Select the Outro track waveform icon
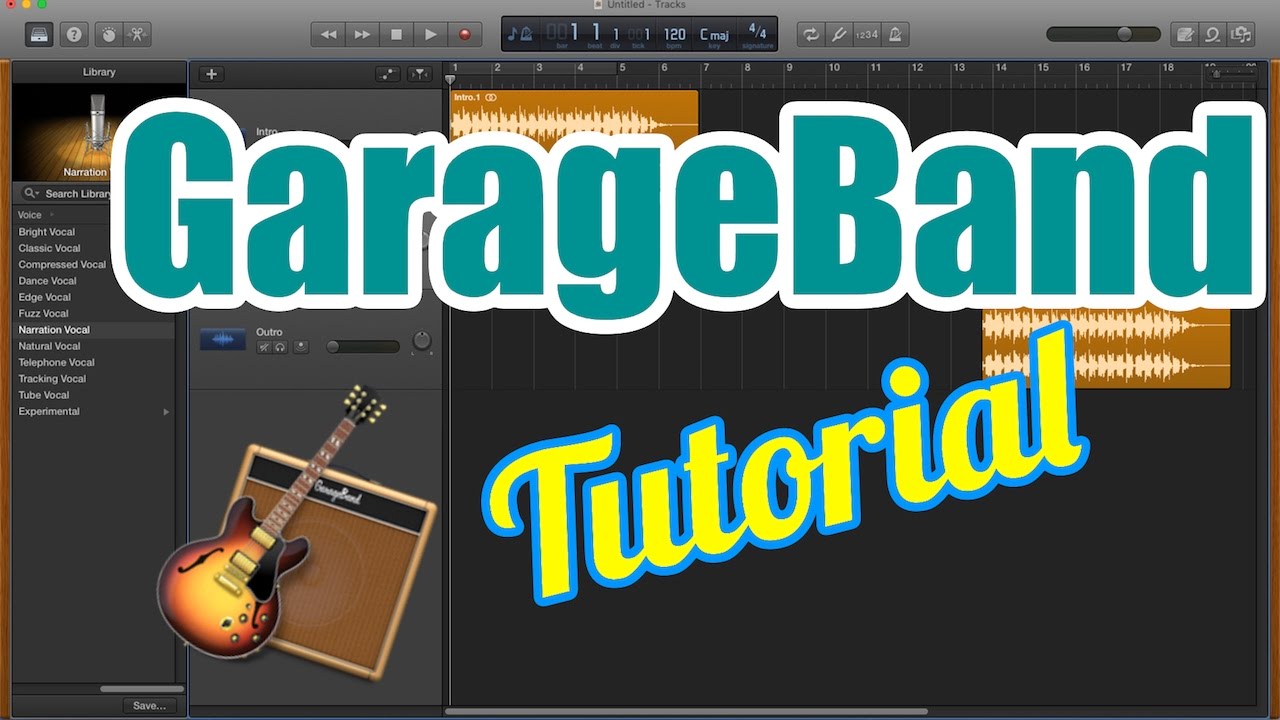Image resolution: width=1280 pixels, height=720 pixels. point(222,340)
